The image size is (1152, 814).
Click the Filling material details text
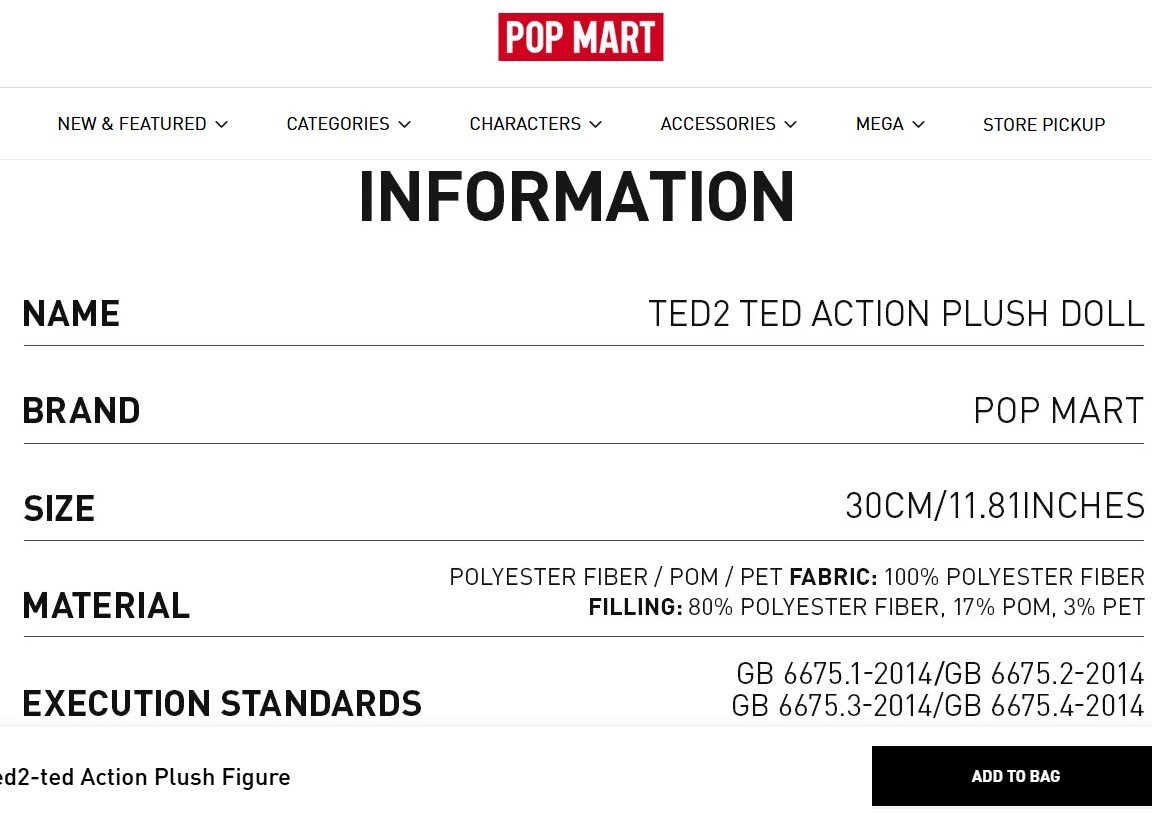pos(866,607)
